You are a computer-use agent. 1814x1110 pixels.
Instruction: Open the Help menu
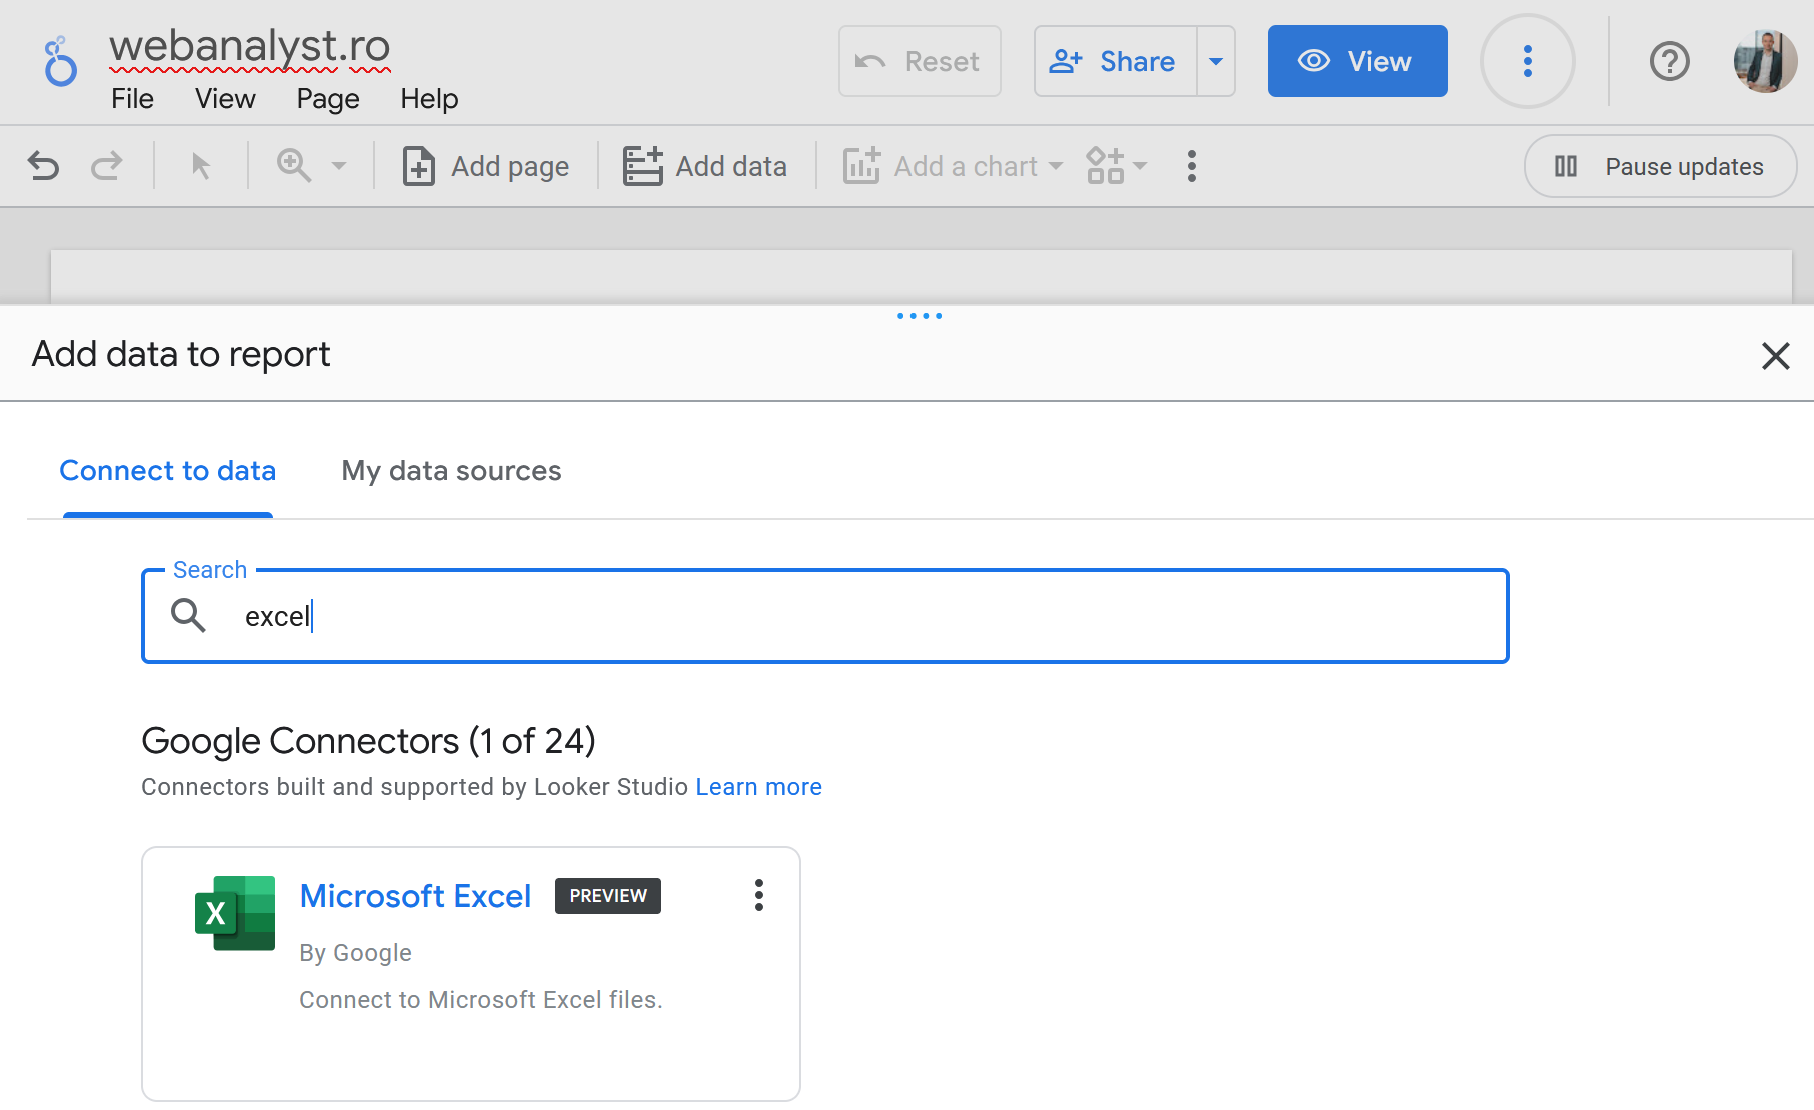click(429, 99)
